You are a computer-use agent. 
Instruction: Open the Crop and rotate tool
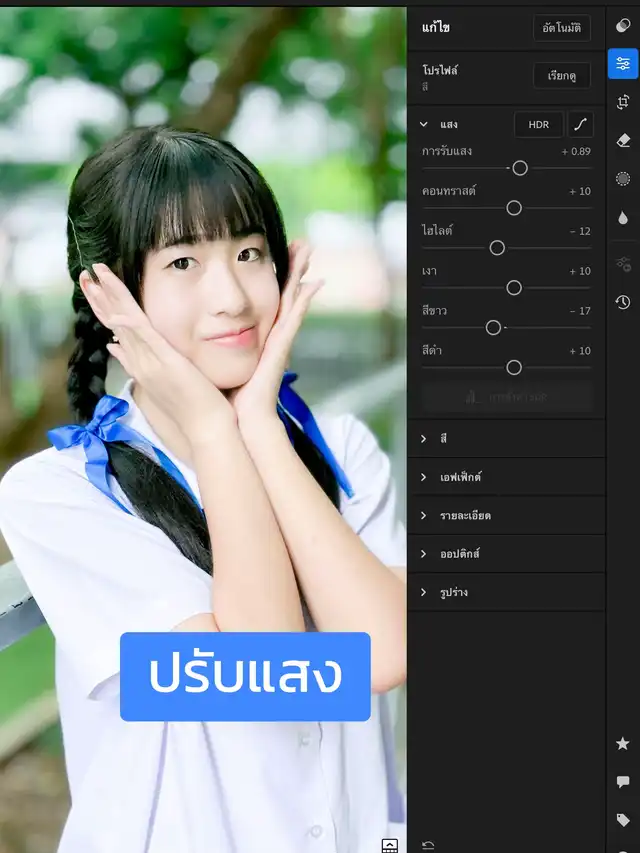tap(623, 102)
